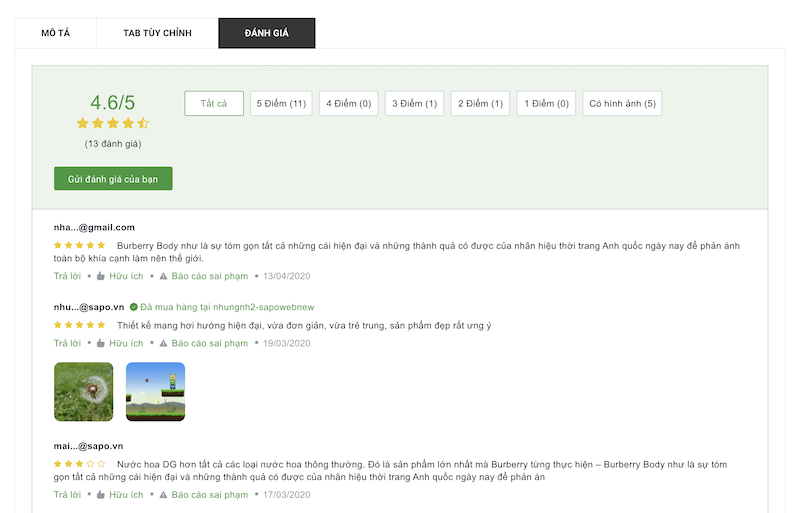Viewport: 800px width, 513px height.
Task: Click thumbs-up icon on nhu...@sapo.vn review
Action: [x=101, y=343]
